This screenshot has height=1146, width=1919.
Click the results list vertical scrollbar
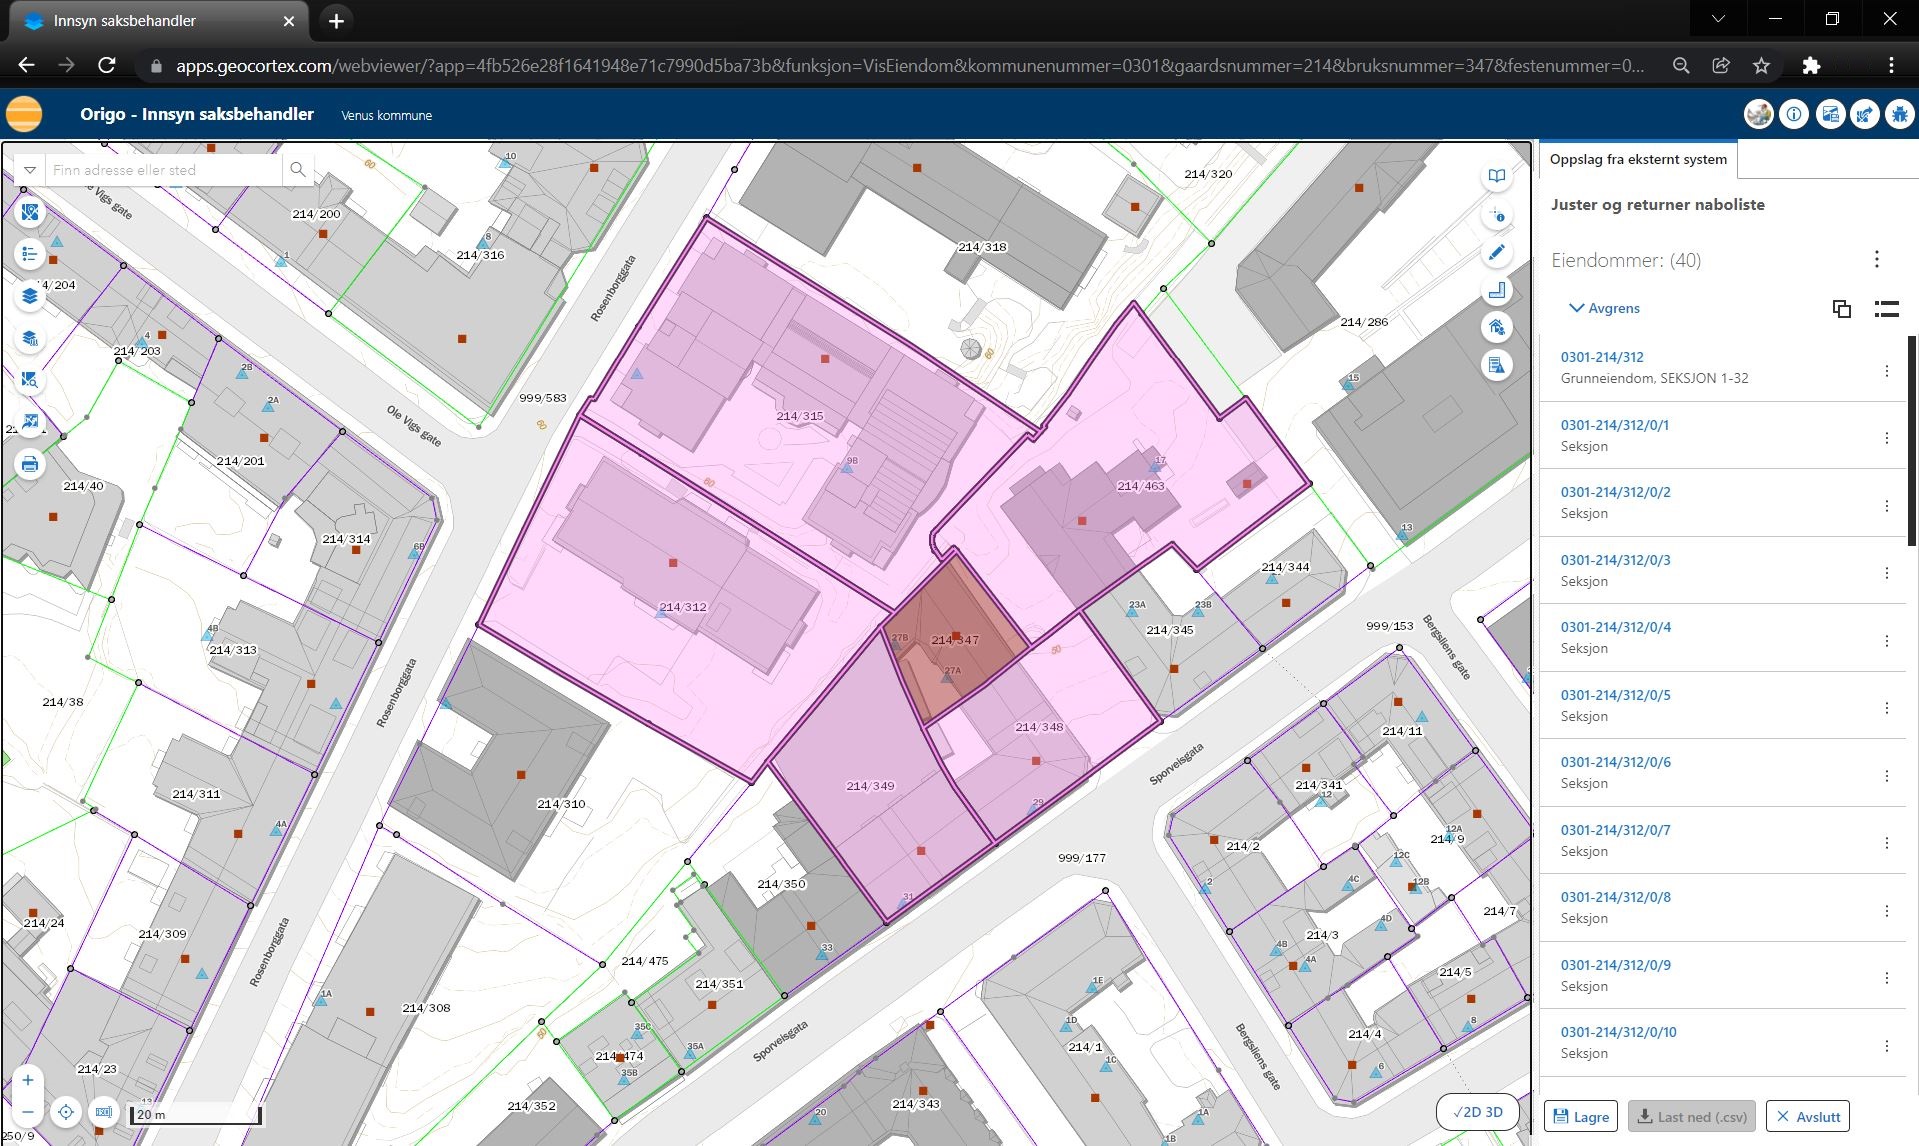click(1912, 440)
